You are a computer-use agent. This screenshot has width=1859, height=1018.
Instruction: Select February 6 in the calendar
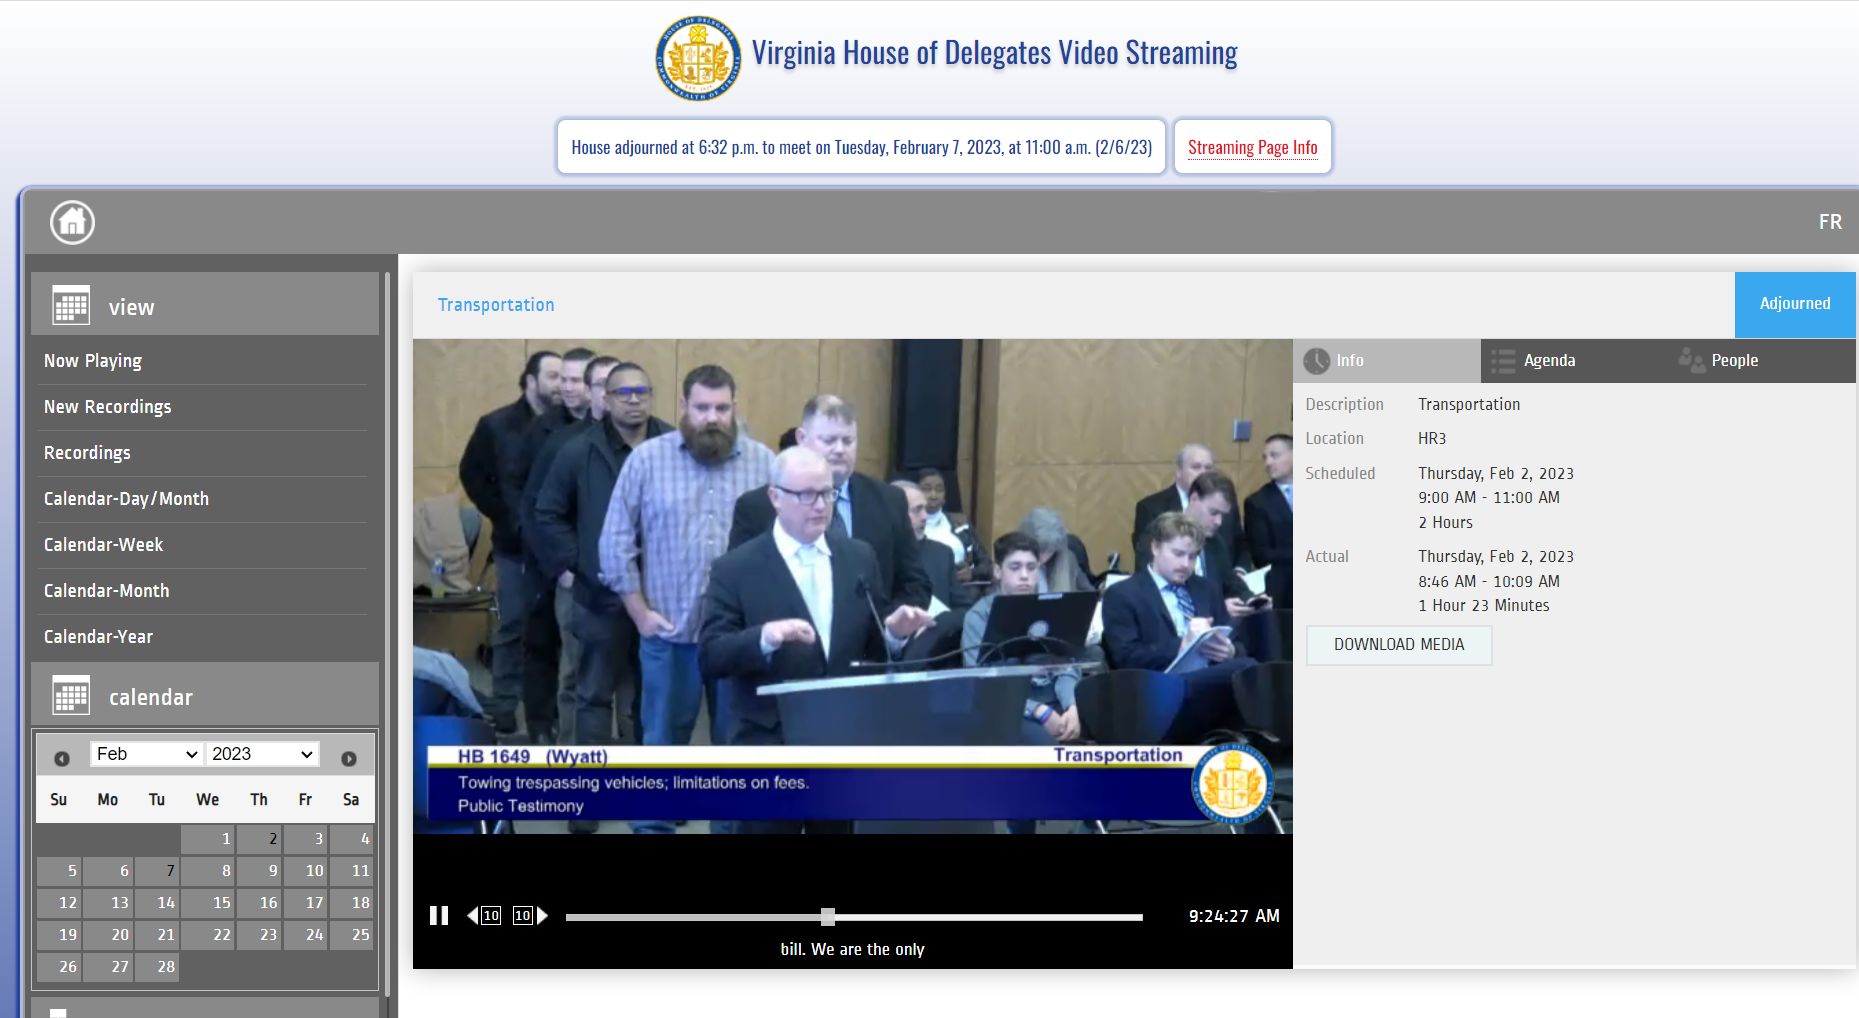(x=109, y=871)
